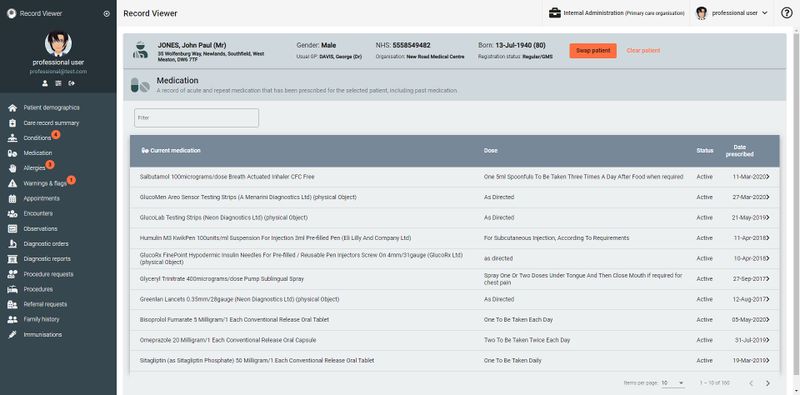The width and height of the screenshot is (800, 395).
Task: Click the GlucoRx FinePoint Hypodermic Insulin Needles name
Action: point(301,258)
